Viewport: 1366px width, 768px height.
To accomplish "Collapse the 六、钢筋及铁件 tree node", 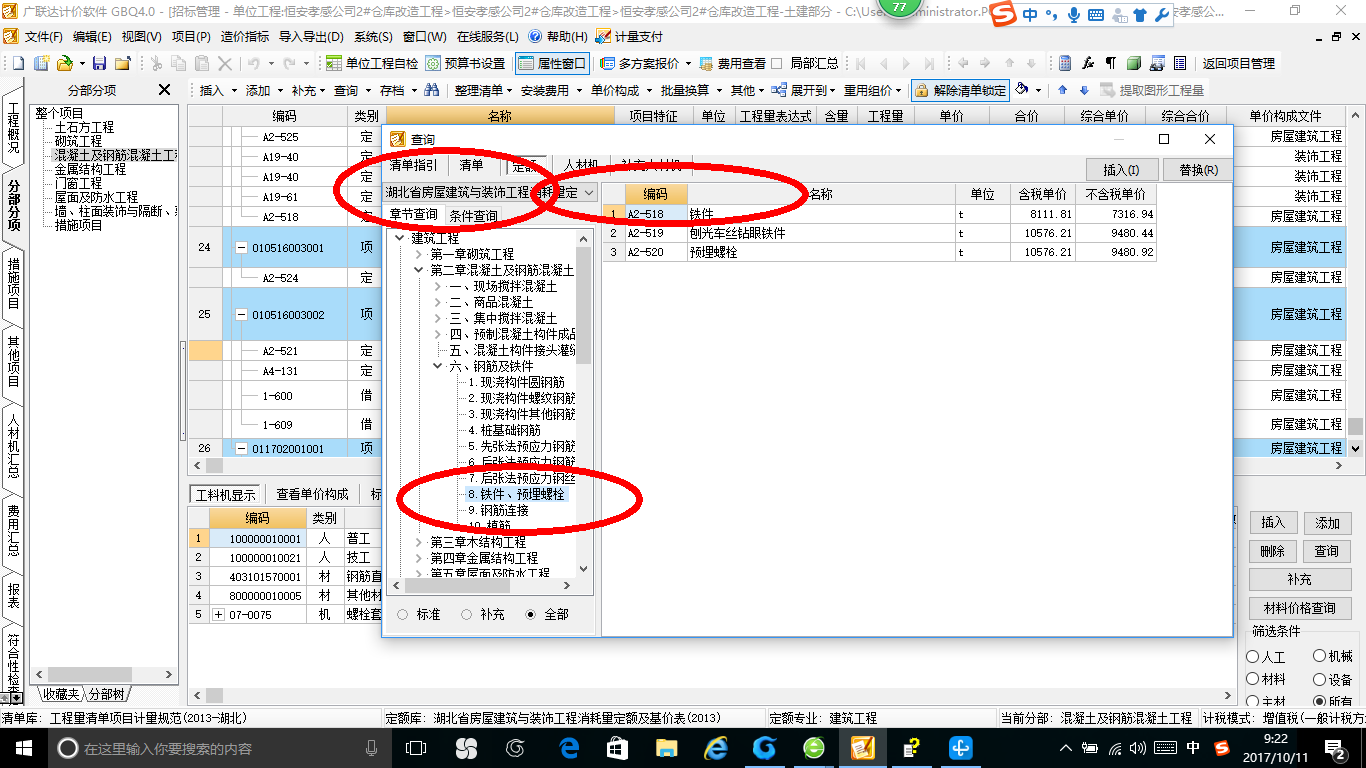I will [x=437, y=366].
